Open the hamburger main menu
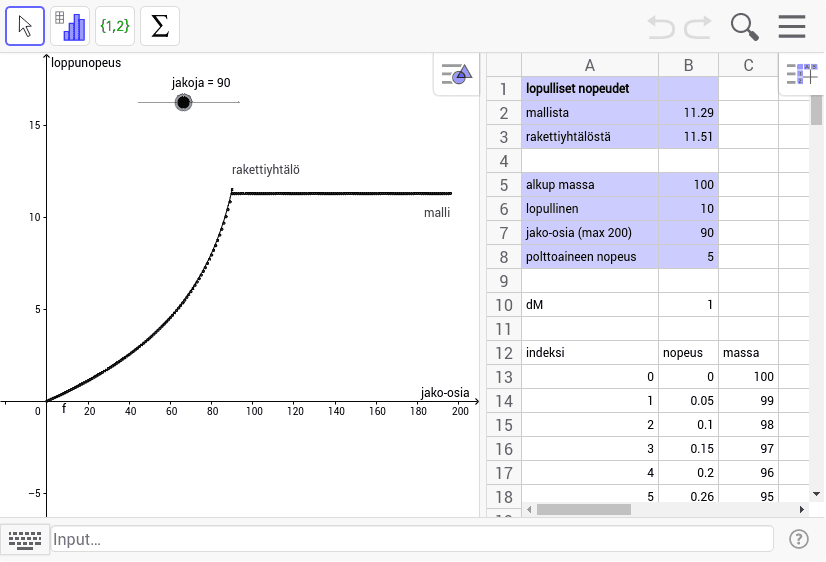826x562 pixels. pos(792,26)
